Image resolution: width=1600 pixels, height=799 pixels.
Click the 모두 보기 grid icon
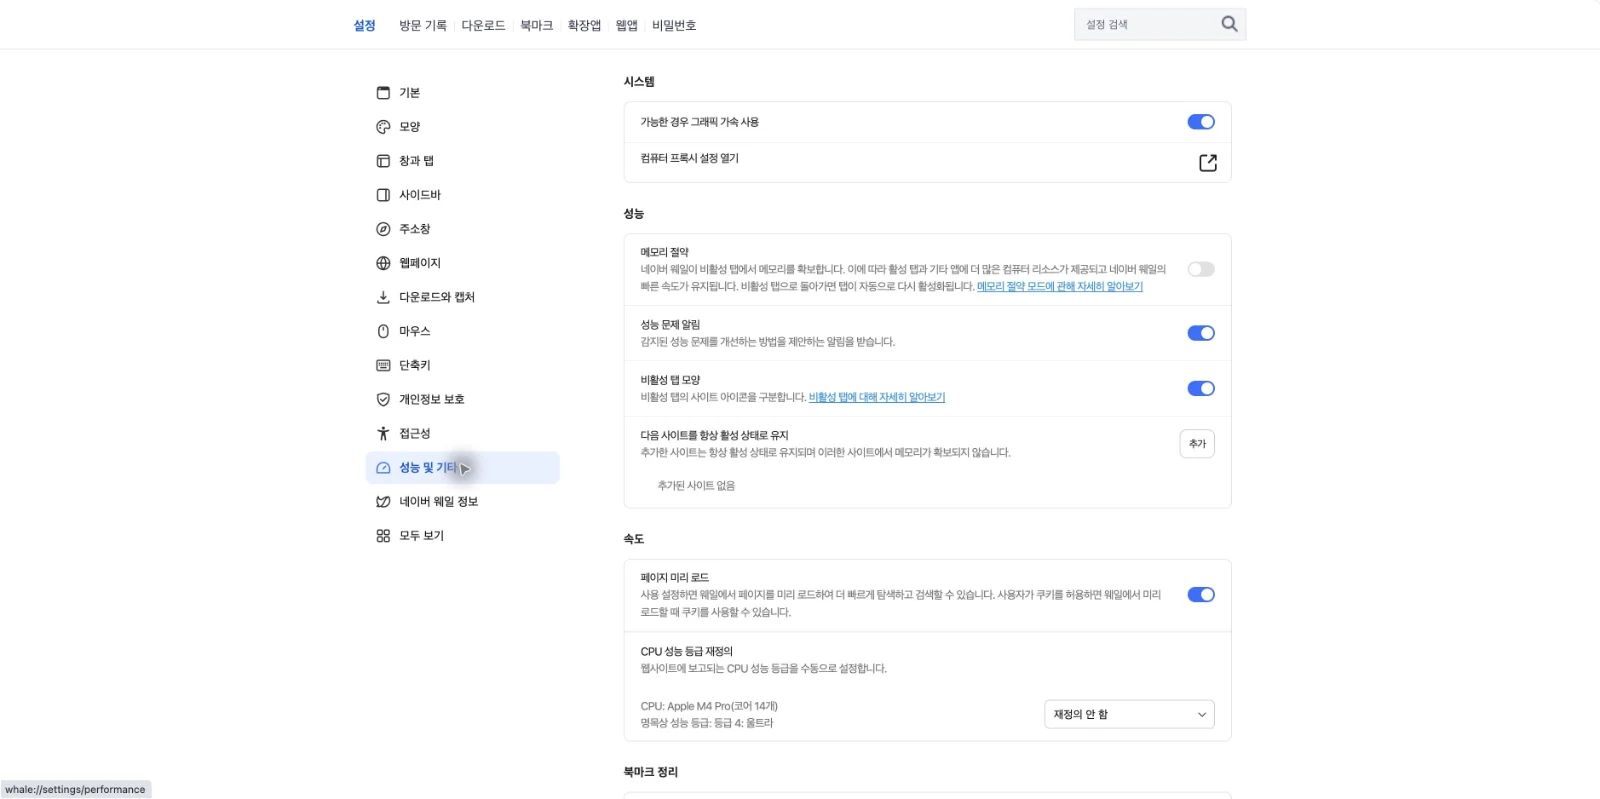[x=383, y=535]
